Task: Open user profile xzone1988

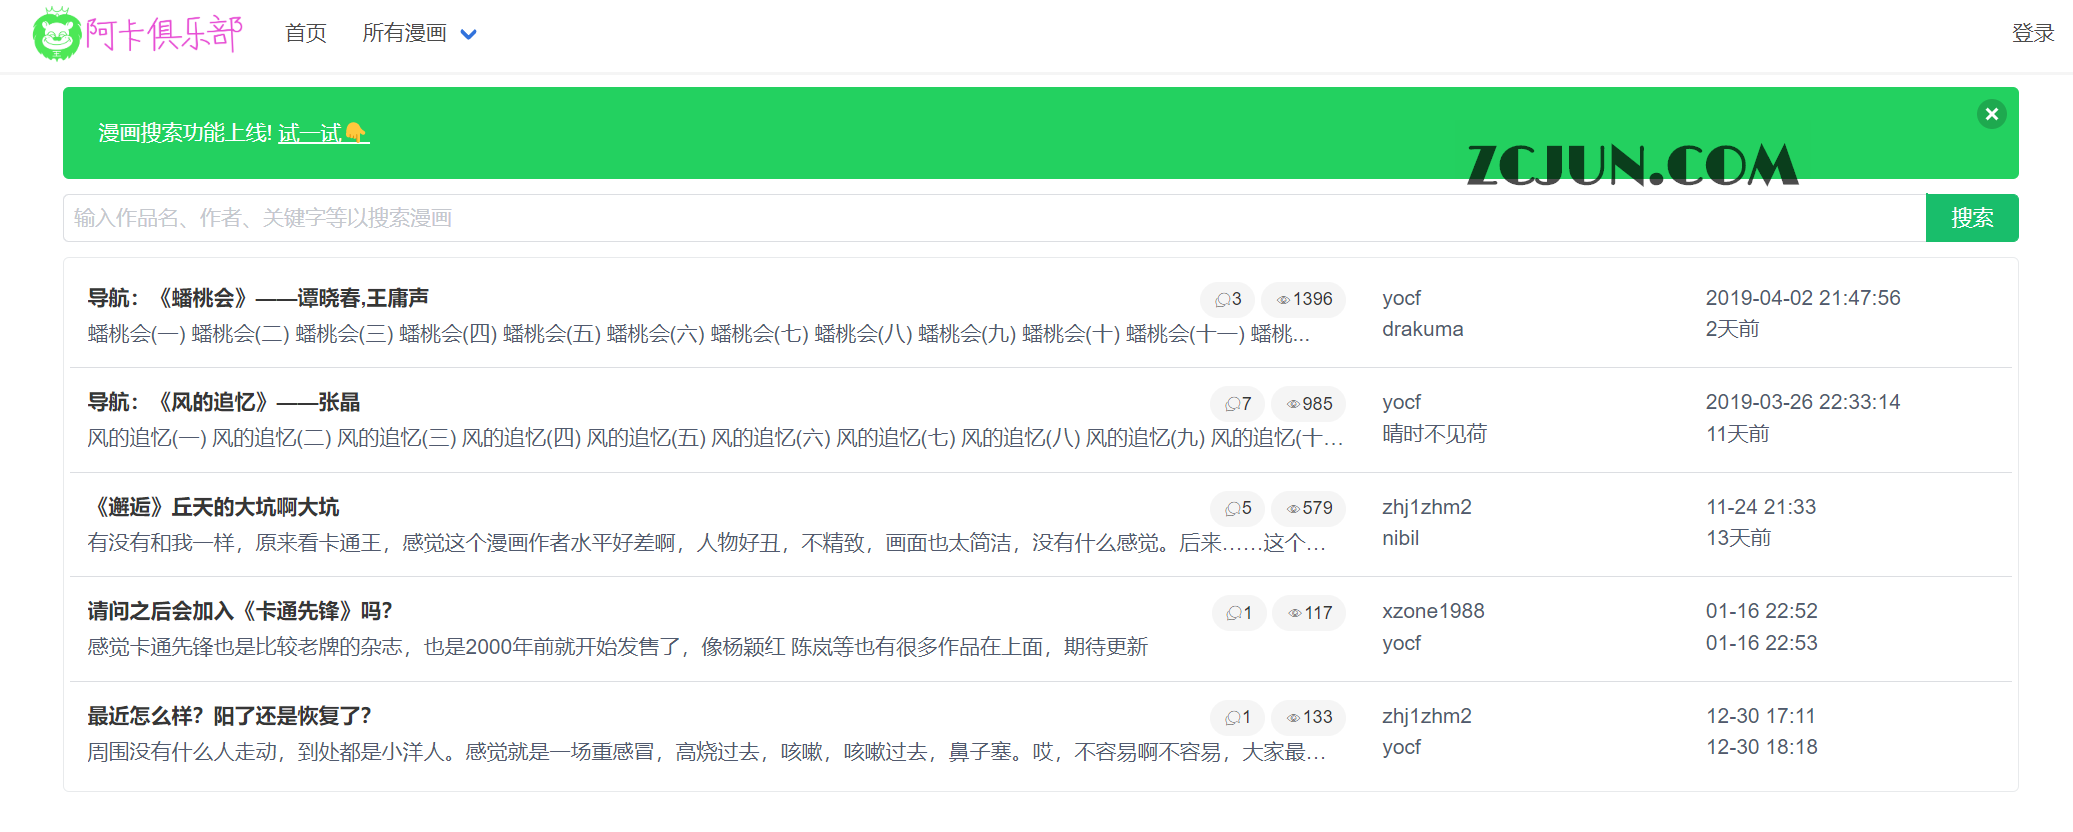Action: click(x=1433, y=611)
